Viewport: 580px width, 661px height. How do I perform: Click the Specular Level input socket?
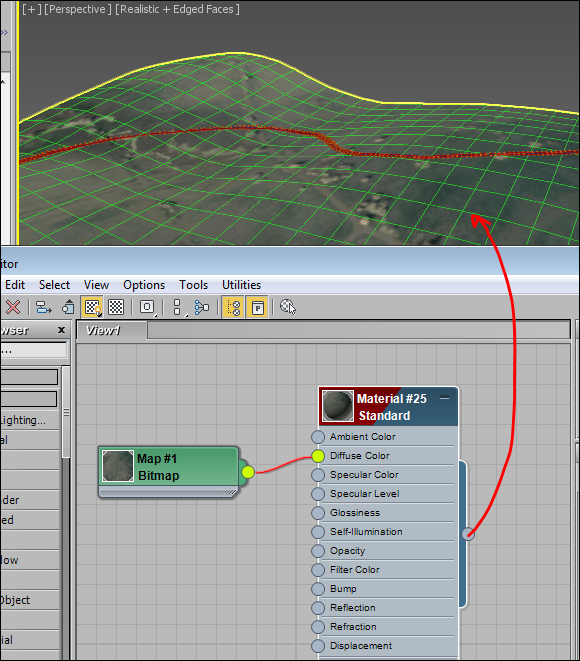(x=318, y=494)
